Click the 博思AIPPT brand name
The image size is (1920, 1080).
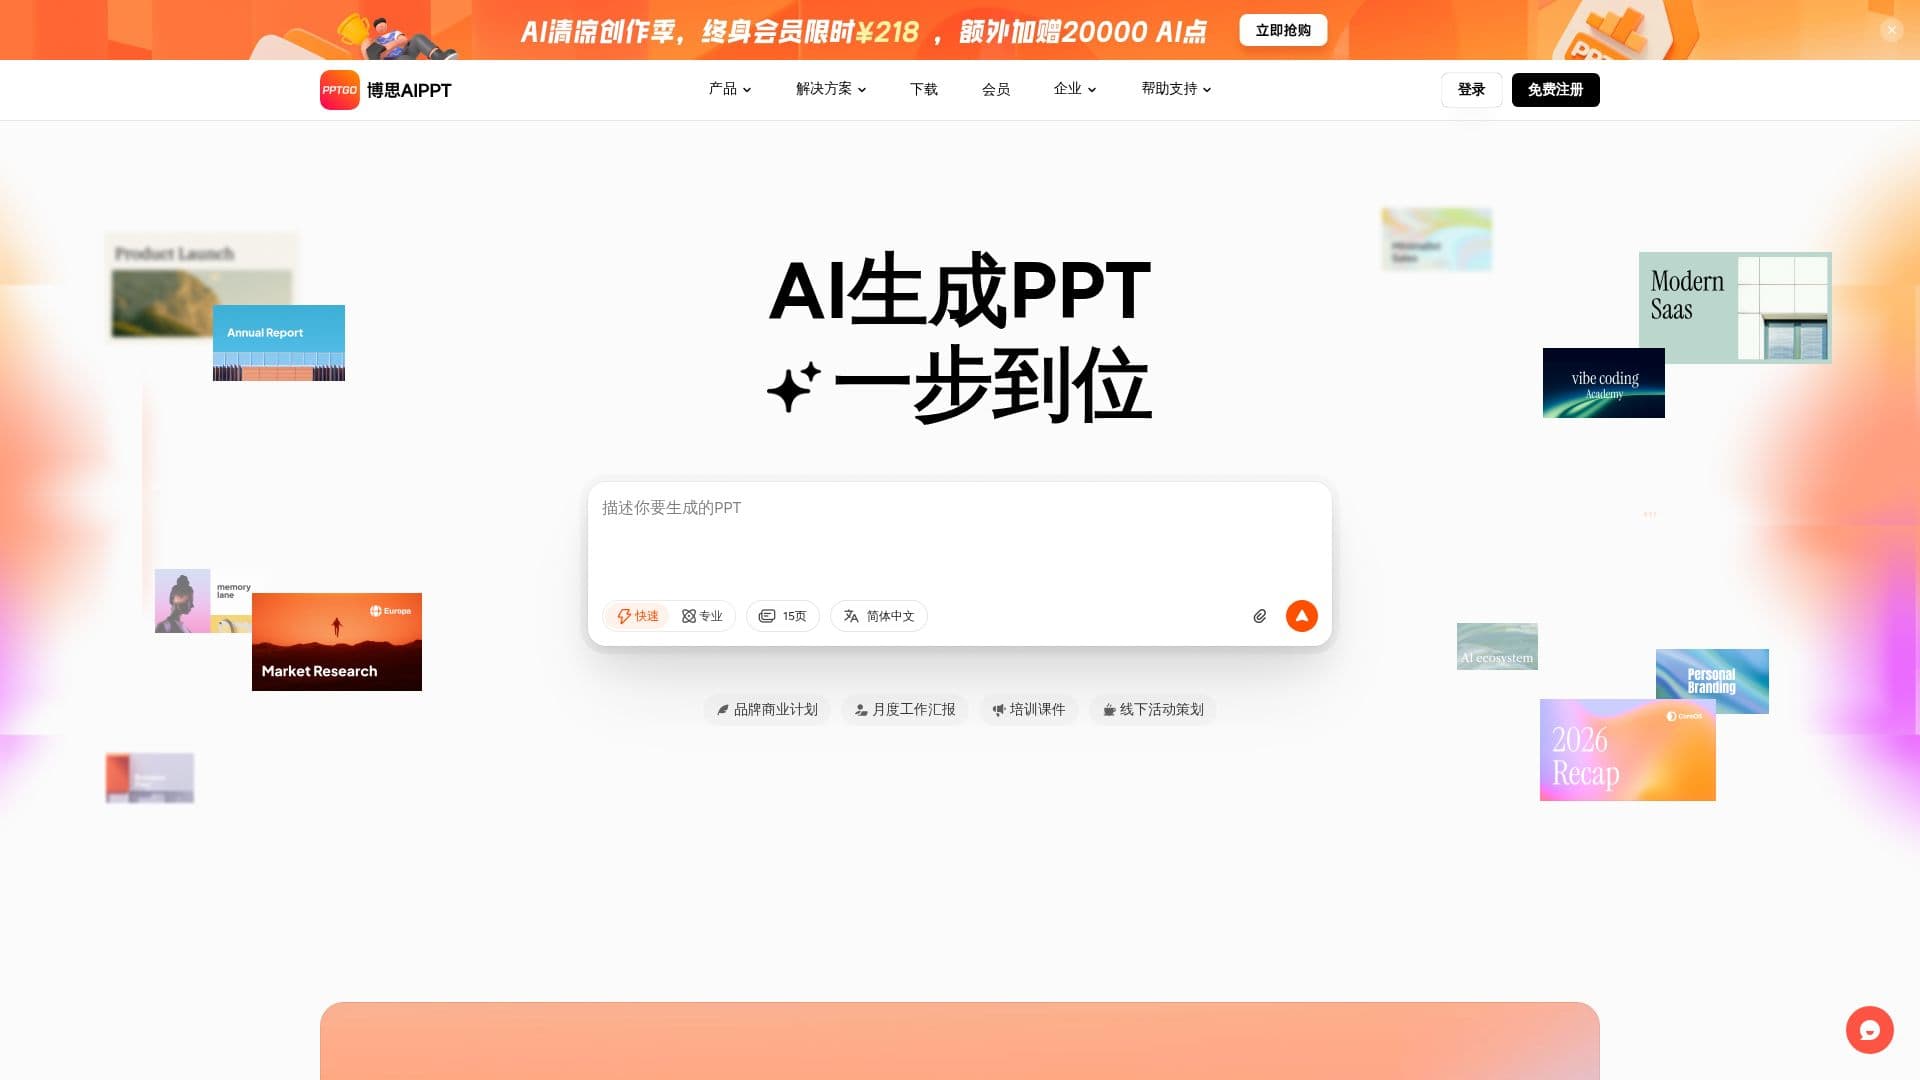tap(409, 90)
